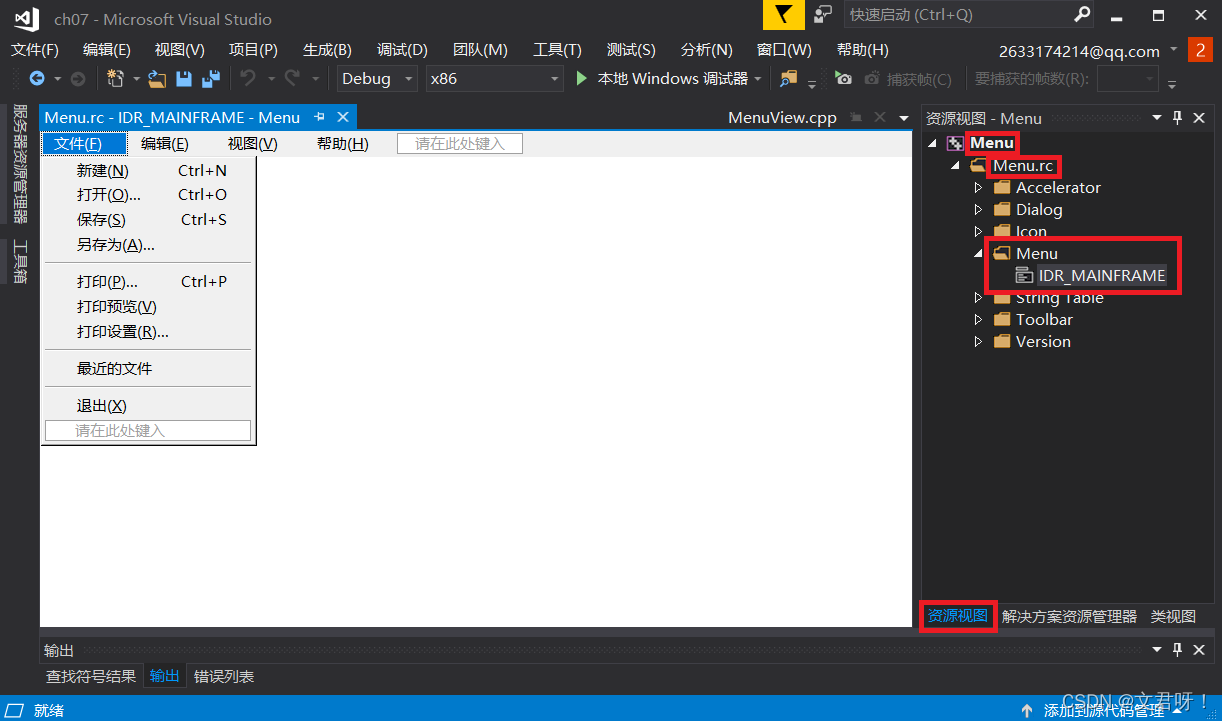Switch to the 类视图 tab
Image resolution: width=1222 pixels, height=721 pixels.
point(1173,616)
